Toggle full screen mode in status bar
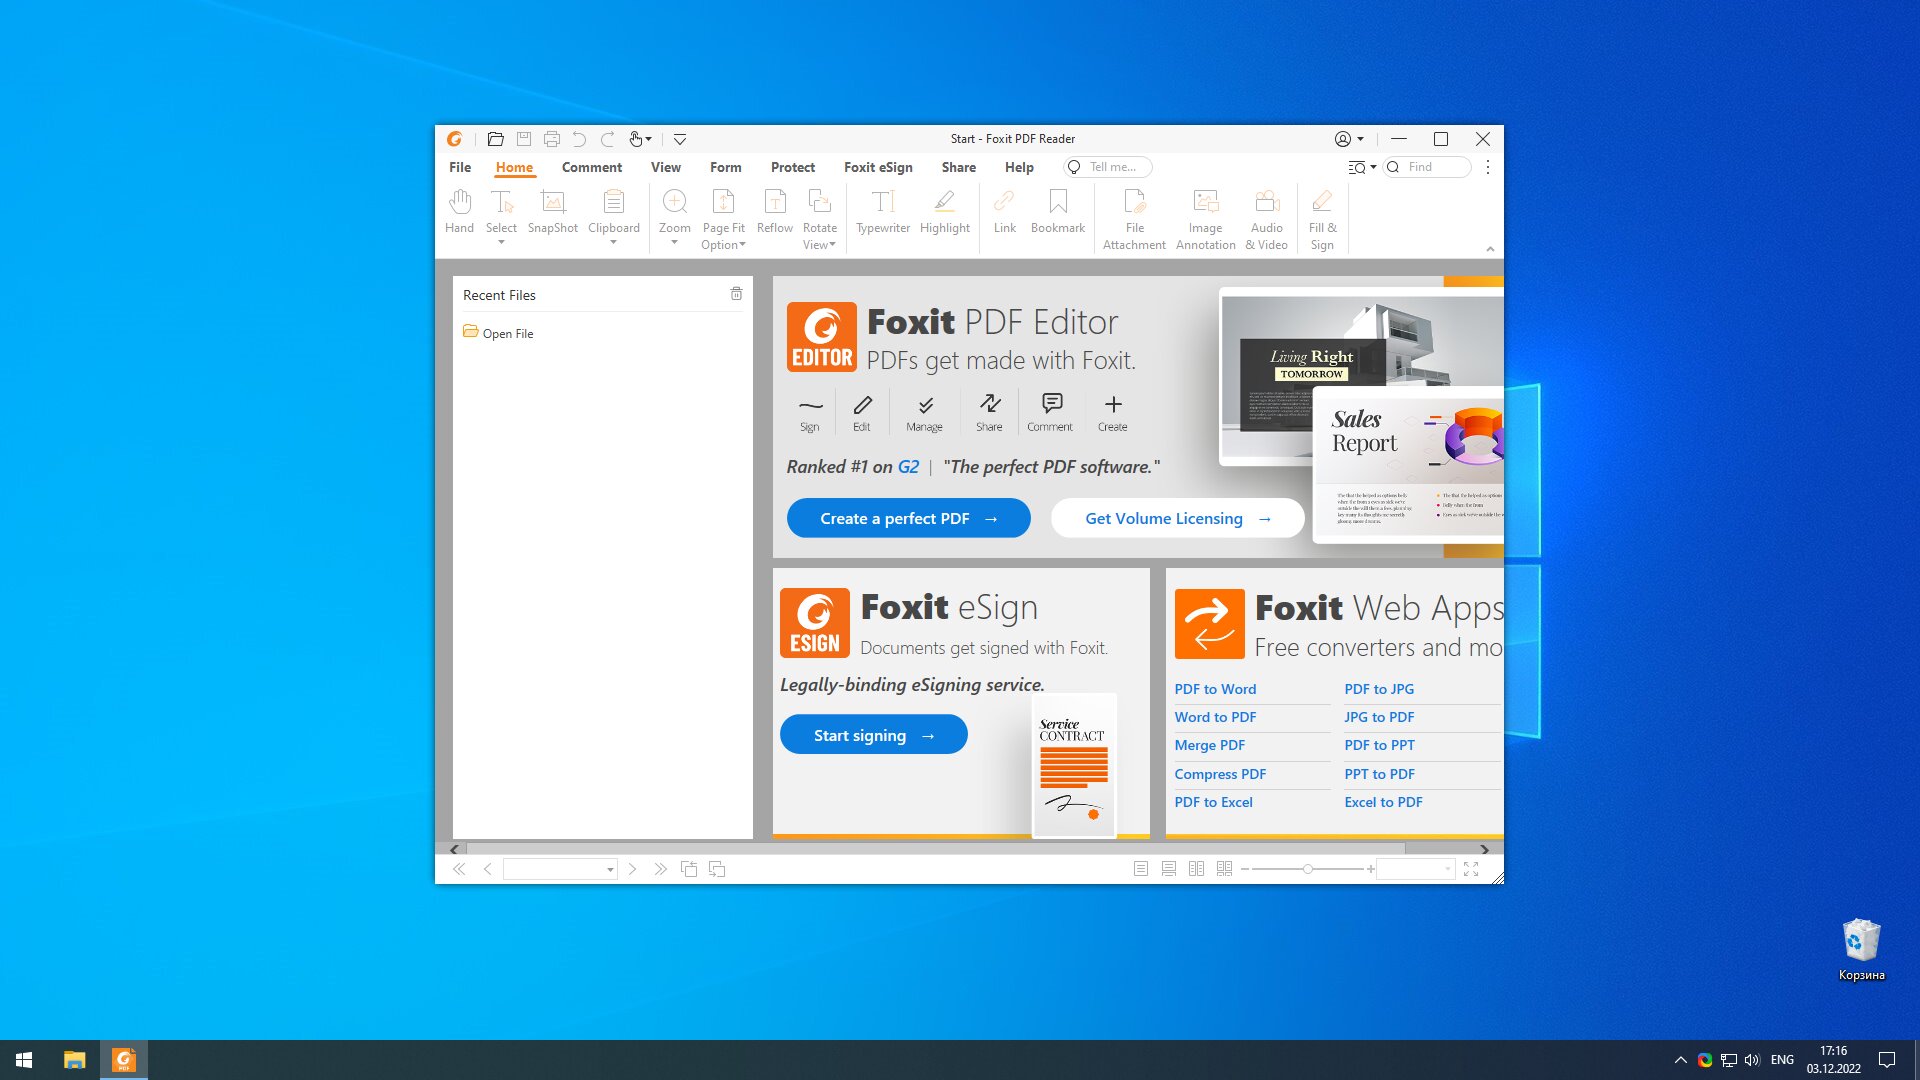The width and height of the screenshot is (1920, 1080). [1471, 869]
